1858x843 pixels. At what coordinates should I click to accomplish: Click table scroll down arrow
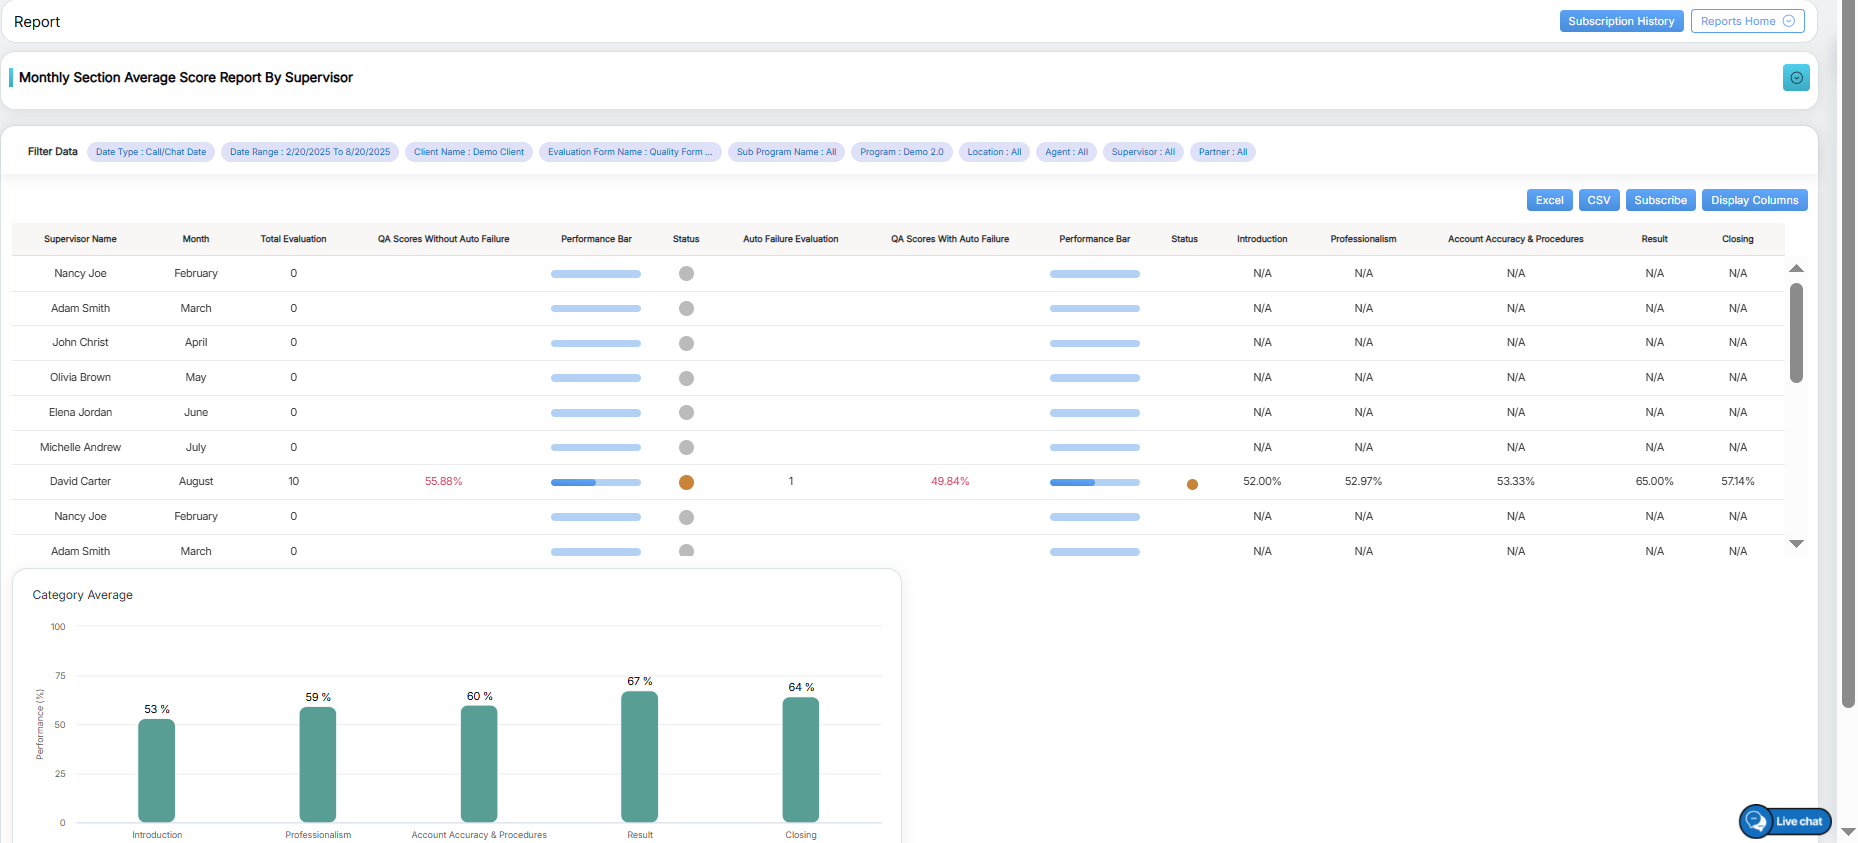coord(1796,544)
